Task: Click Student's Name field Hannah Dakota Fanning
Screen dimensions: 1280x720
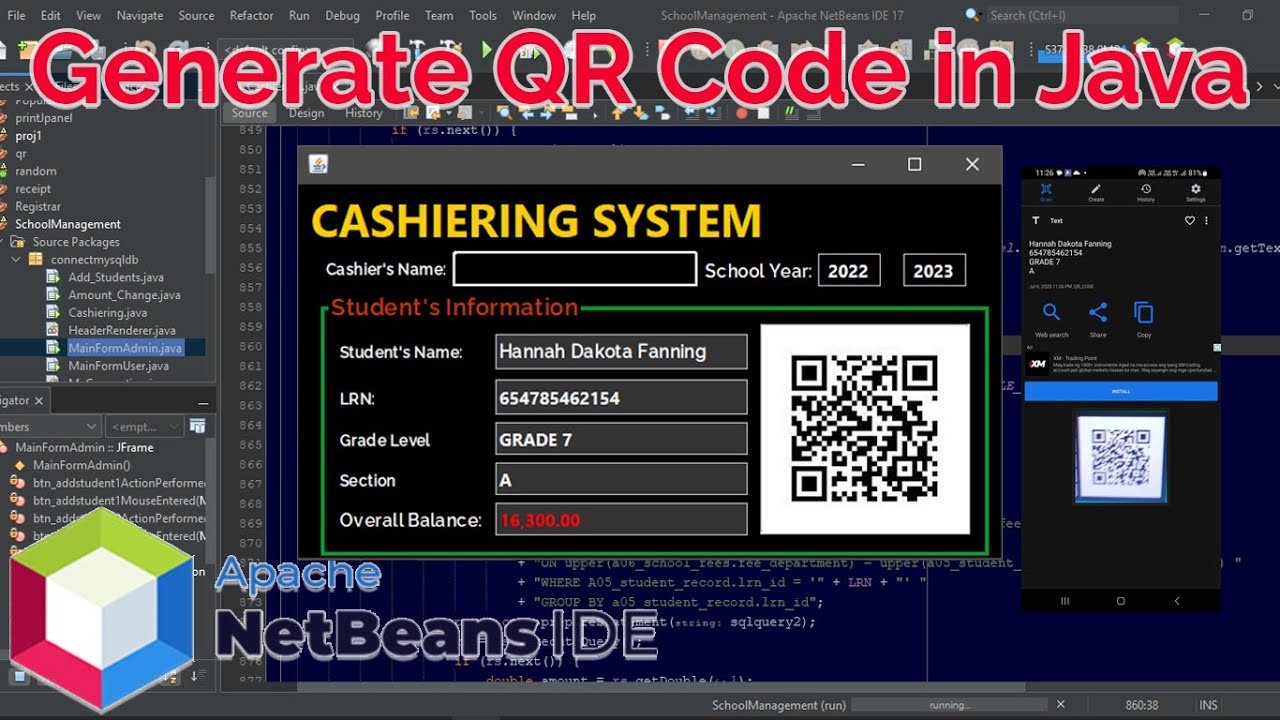Action: [621, 352]
